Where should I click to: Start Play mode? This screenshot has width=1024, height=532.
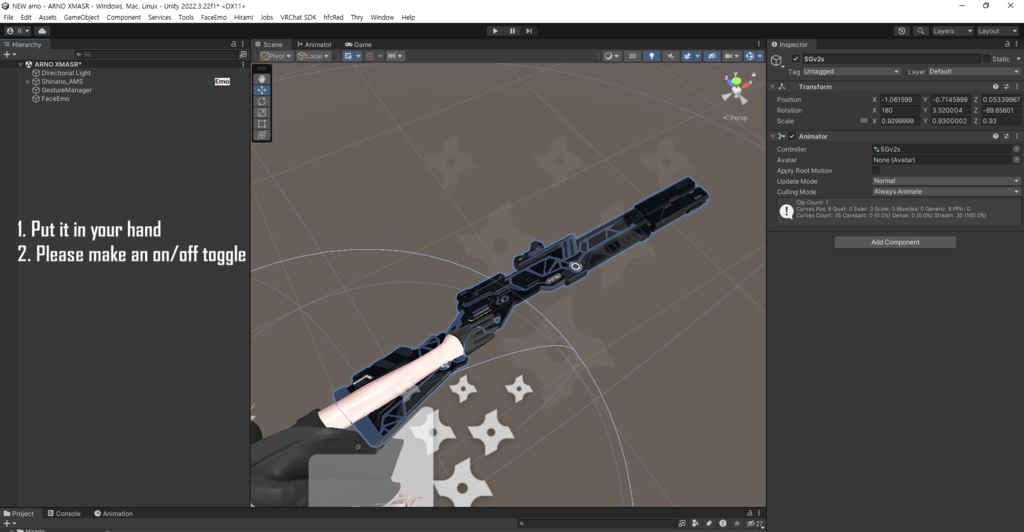coord(495,31)
